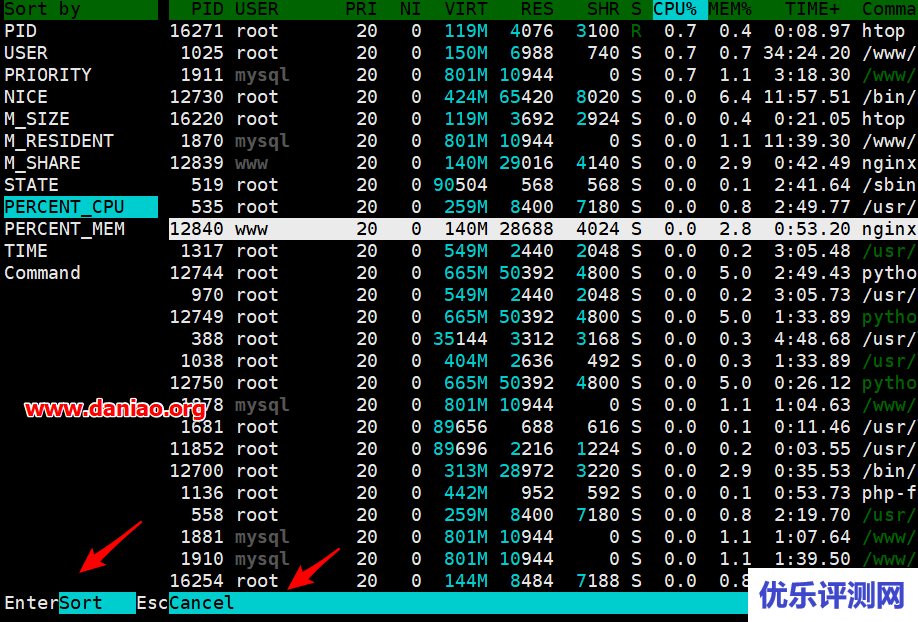Screen dimensions: 918x622
Task: Click the MEM% column header
Action: pos(730,9)
